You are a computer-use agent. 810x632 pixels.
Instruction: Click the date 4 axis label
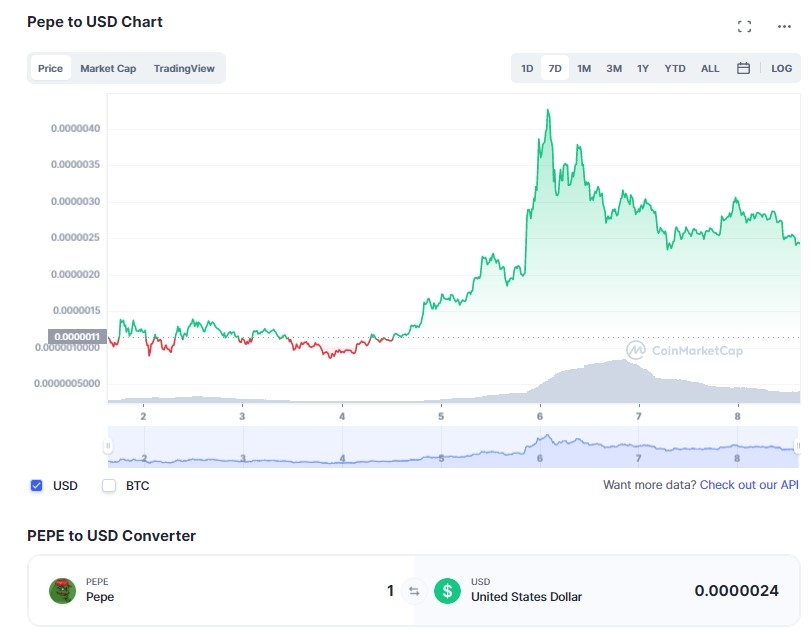tap(342, 416)
